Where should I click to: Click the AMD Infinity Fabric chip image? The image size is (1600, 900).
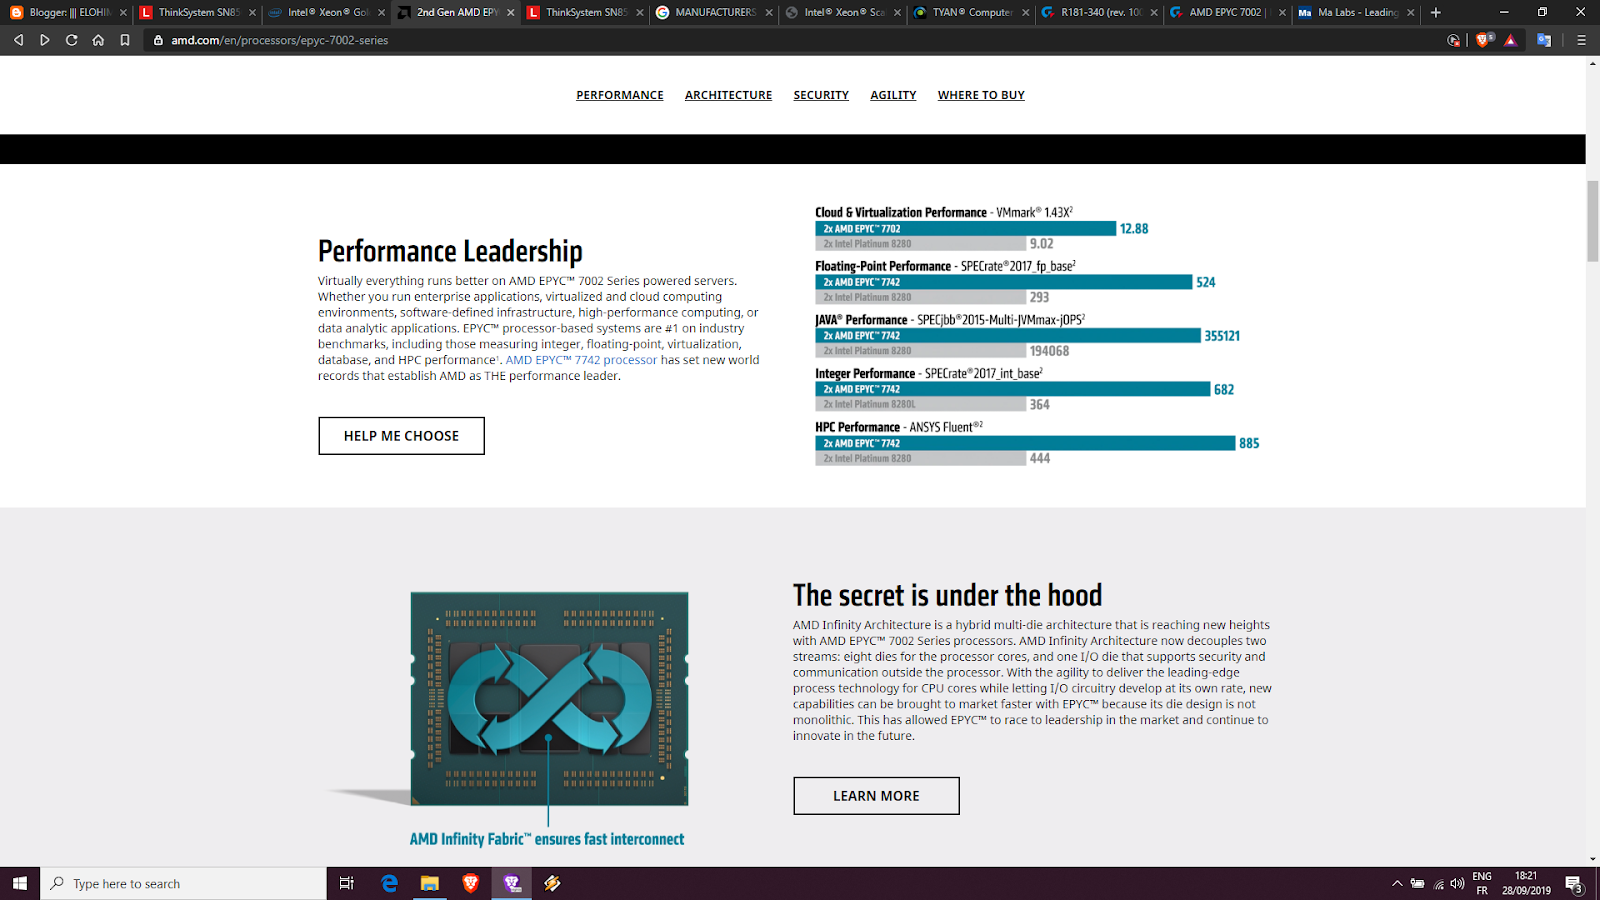pyautogui.click(x=549, y=698)
